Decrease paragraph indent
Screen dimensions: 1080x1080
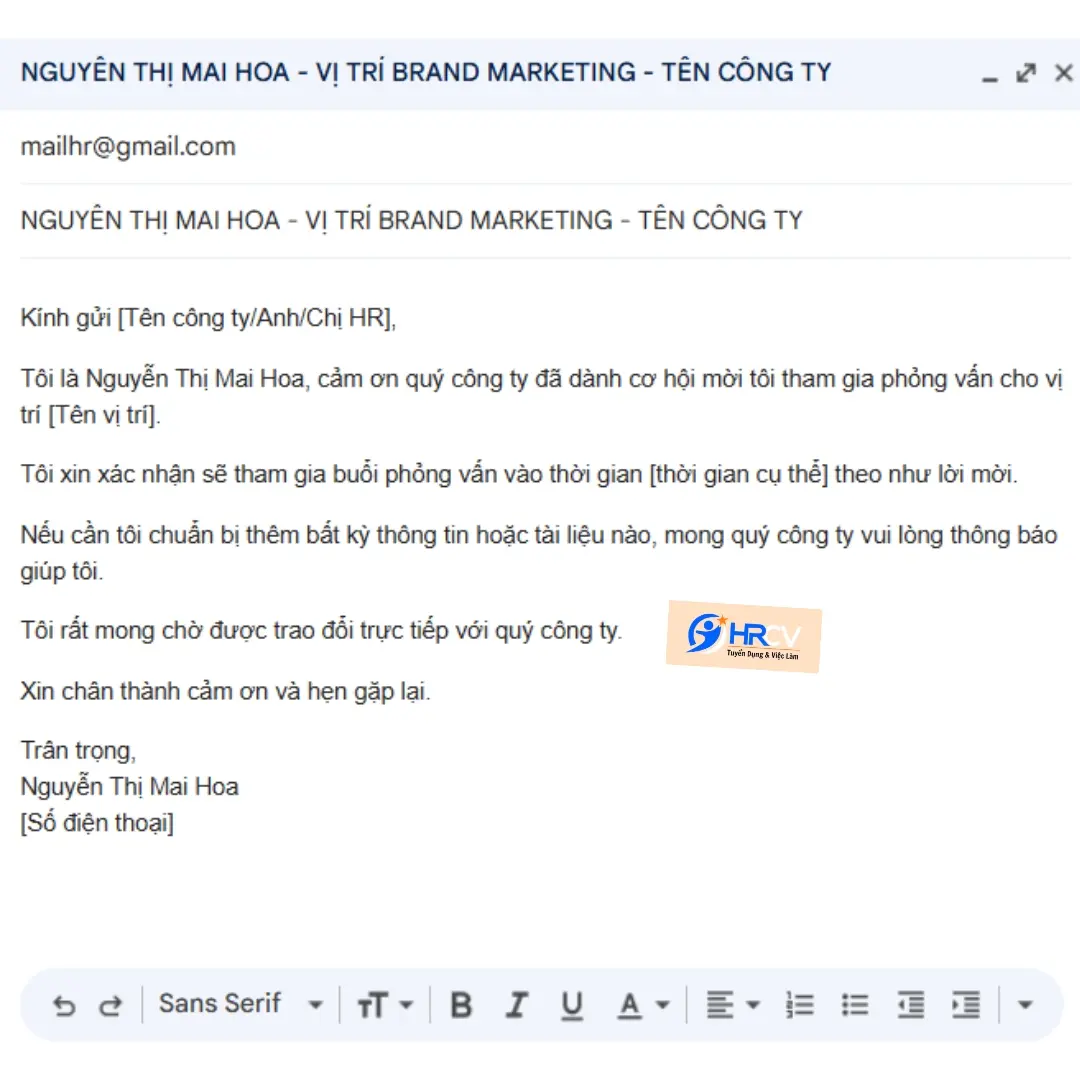pyautogui.click(x=911, y=1006)
